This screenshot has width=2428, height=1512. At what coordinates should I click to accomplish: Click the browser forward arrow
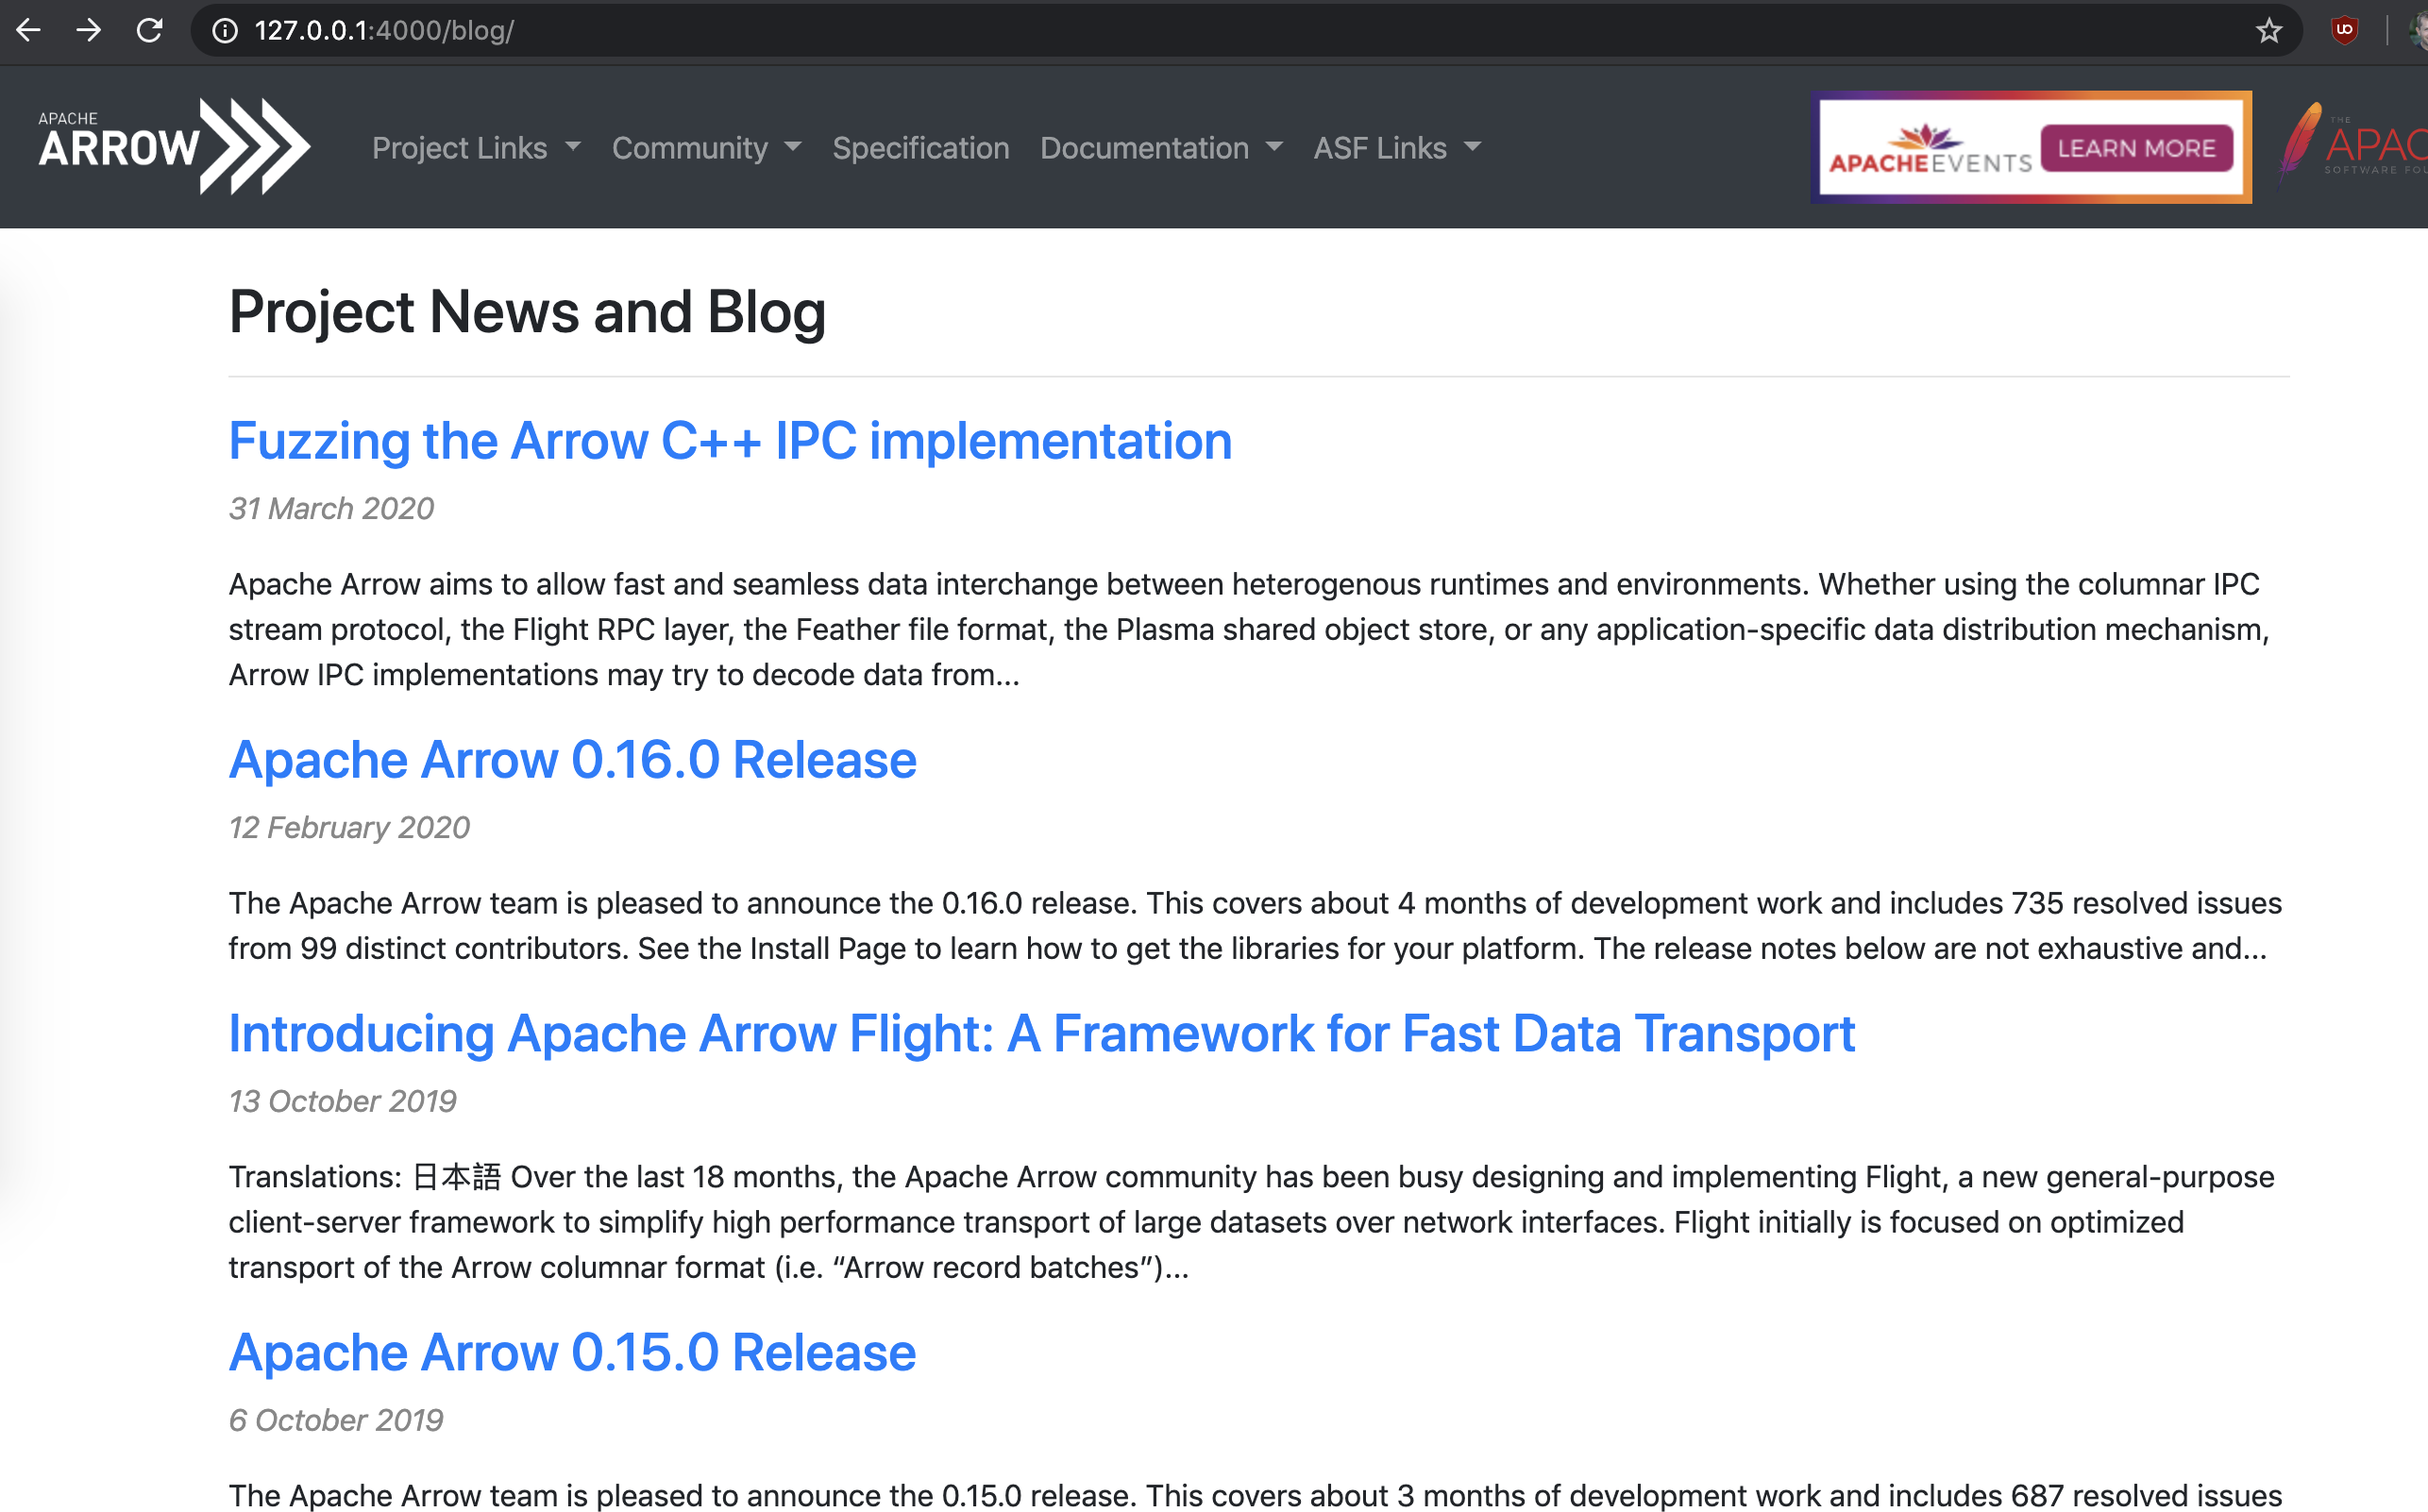click(x=89, y=30)
